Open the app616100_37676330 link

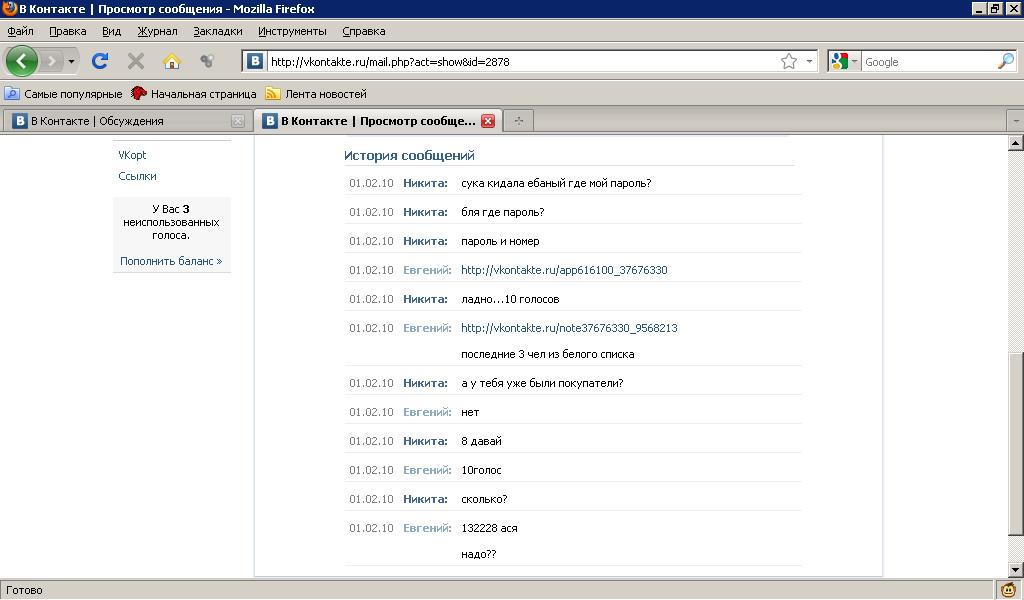pos(564,270)
